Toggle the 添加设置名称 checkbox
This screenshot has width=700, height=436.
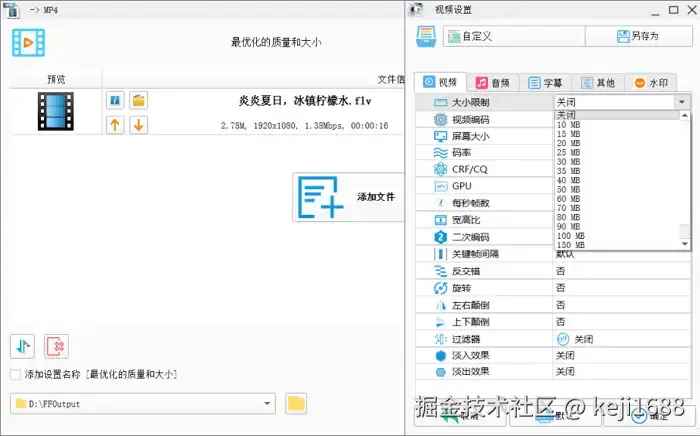15,374
